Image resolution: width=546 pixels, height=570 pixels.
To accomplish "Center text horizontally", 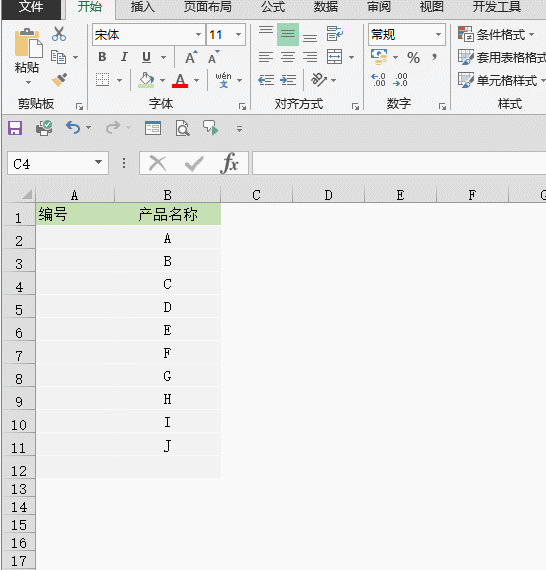I will coord(288,57).
